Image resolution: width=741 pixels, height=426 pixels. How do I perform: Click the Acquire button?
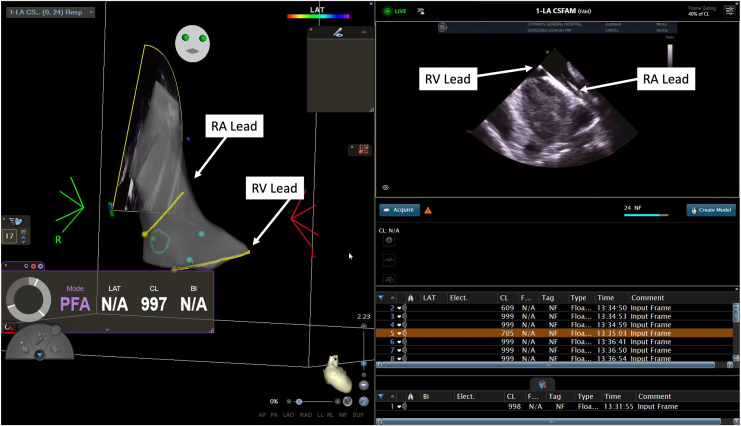tap(399, 210)
